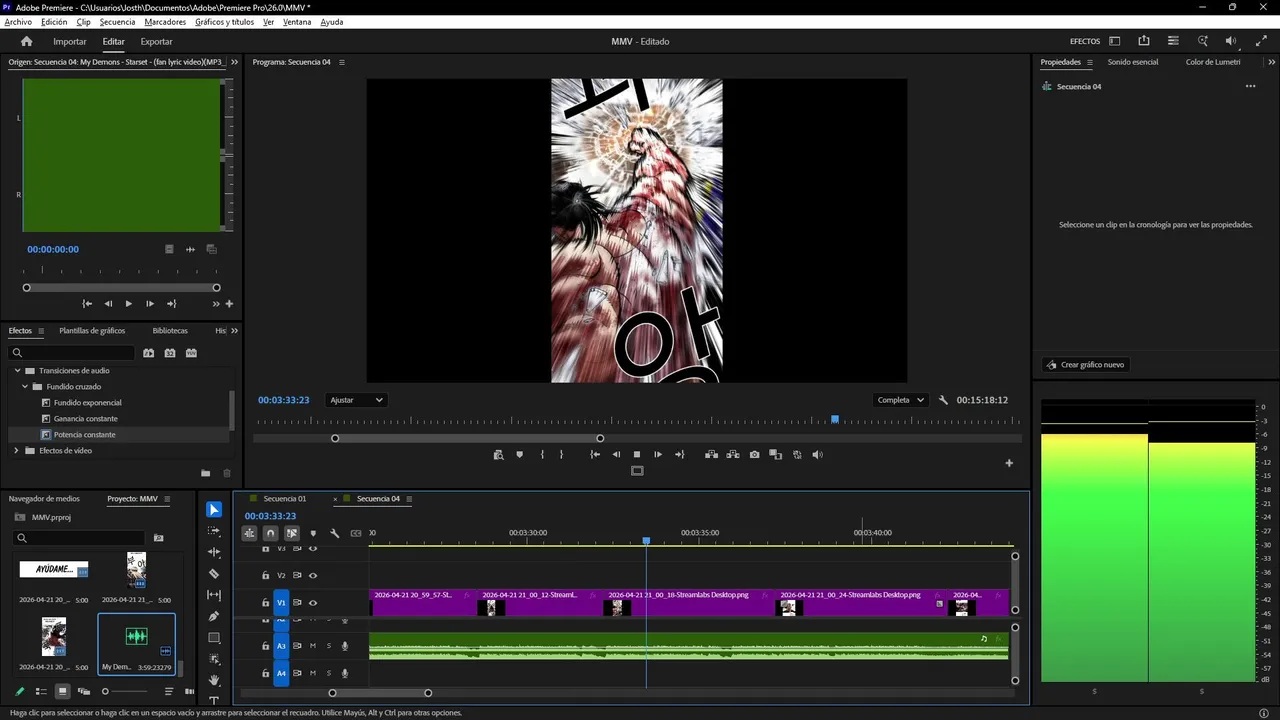
Task: Select the Track Select Forward tool
Action: pos(214,531)
